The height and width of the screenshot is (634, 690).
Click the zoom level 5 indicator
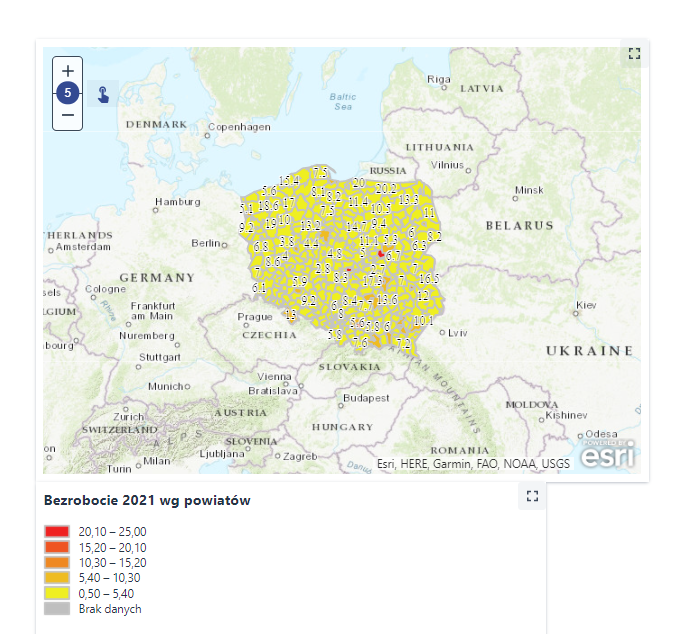67,93
